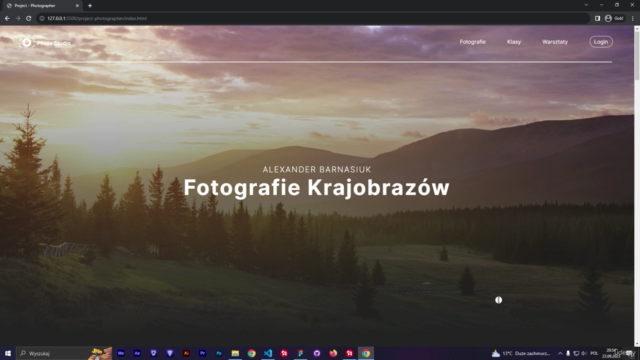Screen dimensions: 640x360
Task: Click the Fotografie Krajobrazów heading
Action: 316,188
